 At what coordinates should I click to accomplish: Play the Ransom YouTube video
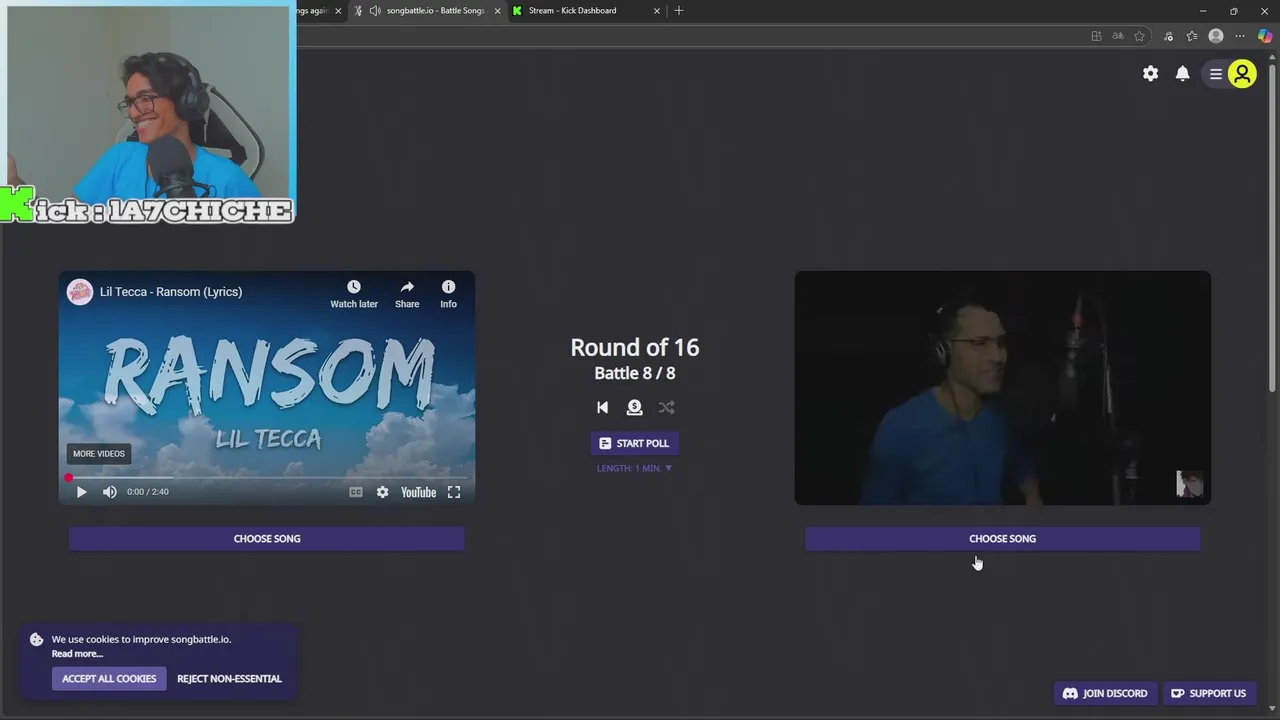[81, 492]
